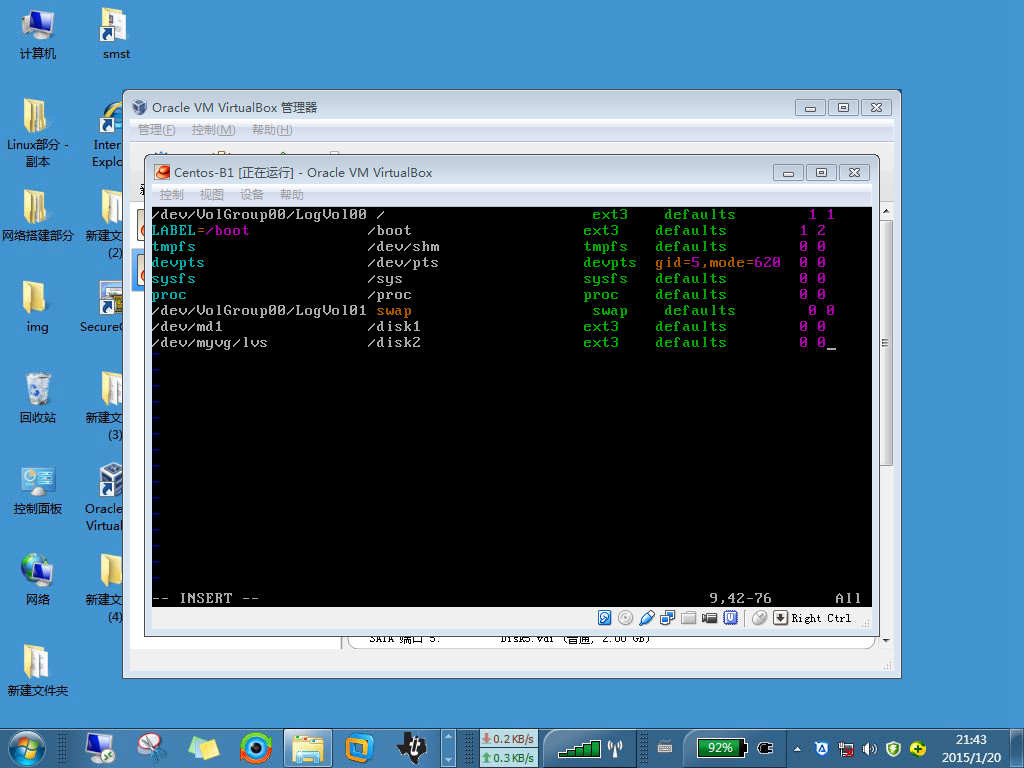The height and width of the screenshot is (768, 1024).
Task: Open the 计算机 desktop icon
Action: pyautogui.click(x=37, y=35)
